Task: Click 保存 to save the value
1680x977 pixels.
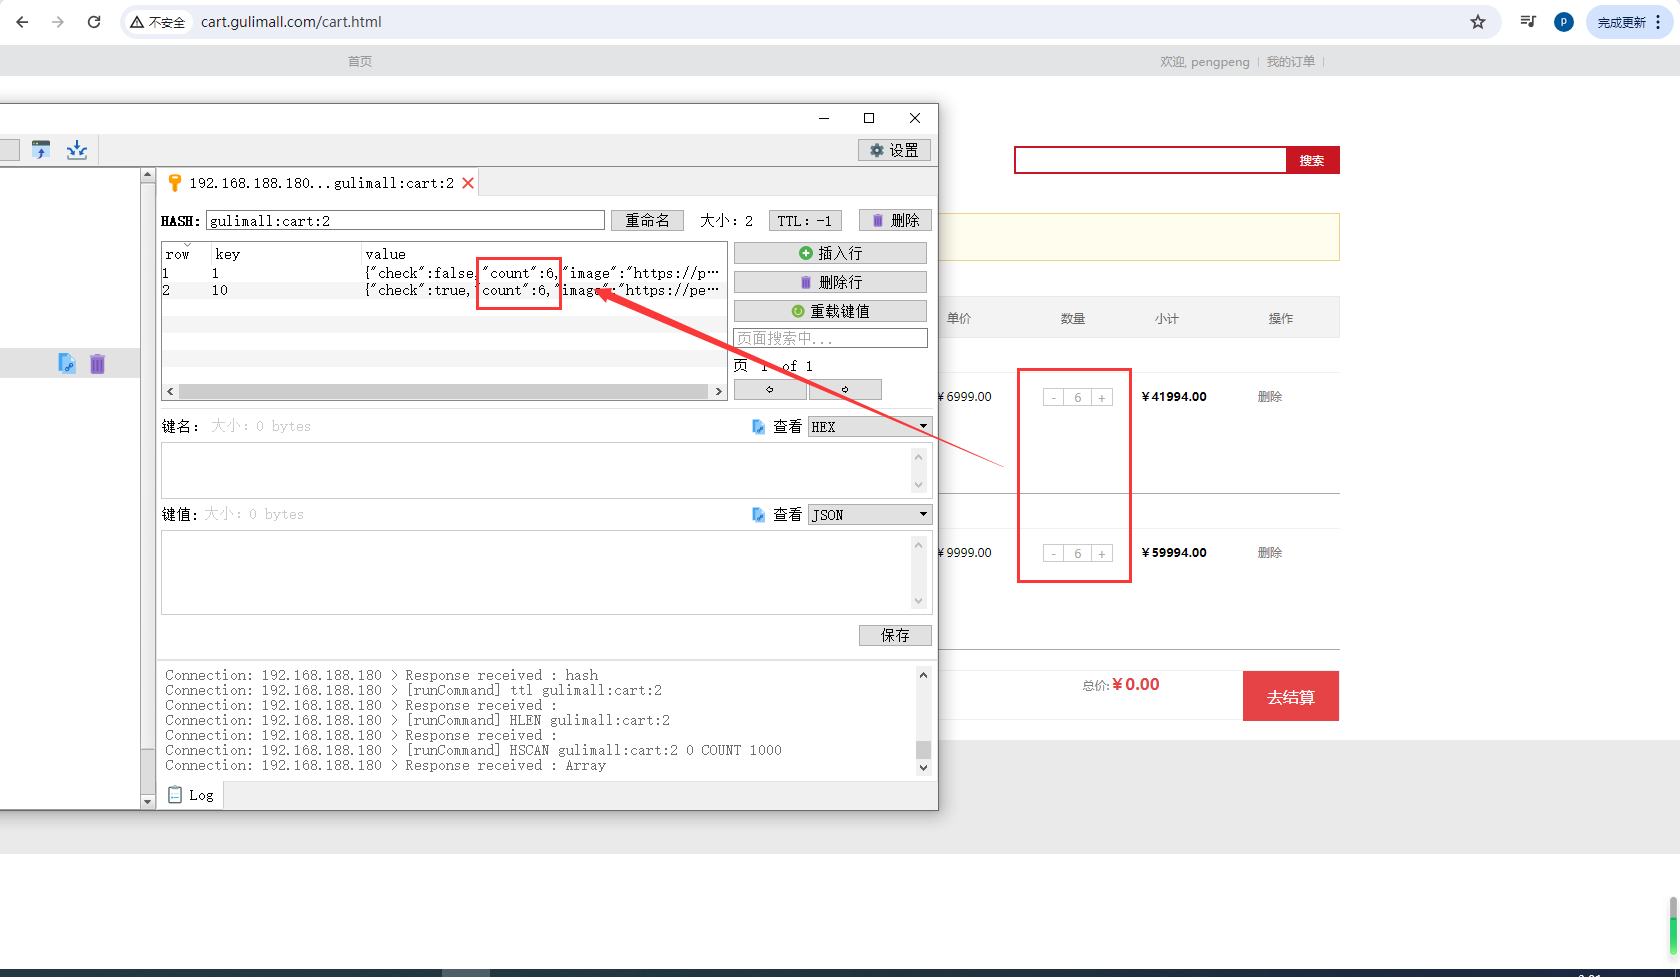Action: (895, 635)
